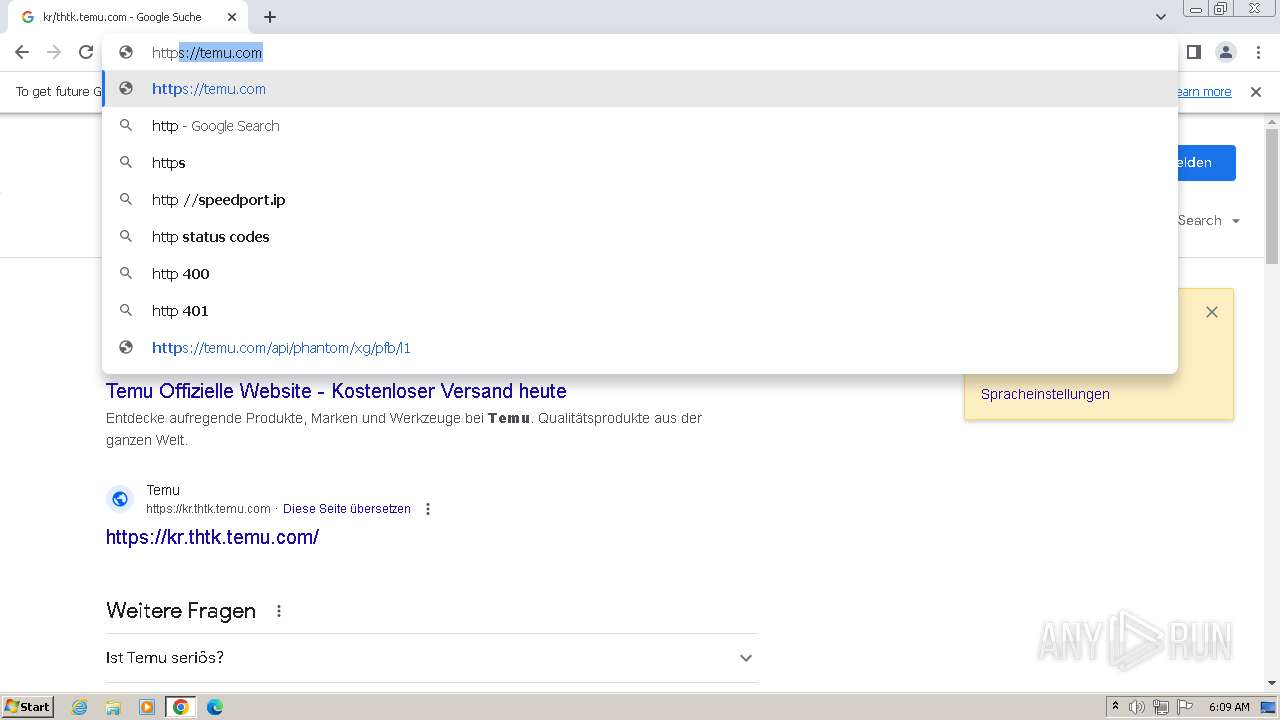The width and height of the screenshot is (1280, 720).
Task: Click the network tray icon
Action: 1160,707
